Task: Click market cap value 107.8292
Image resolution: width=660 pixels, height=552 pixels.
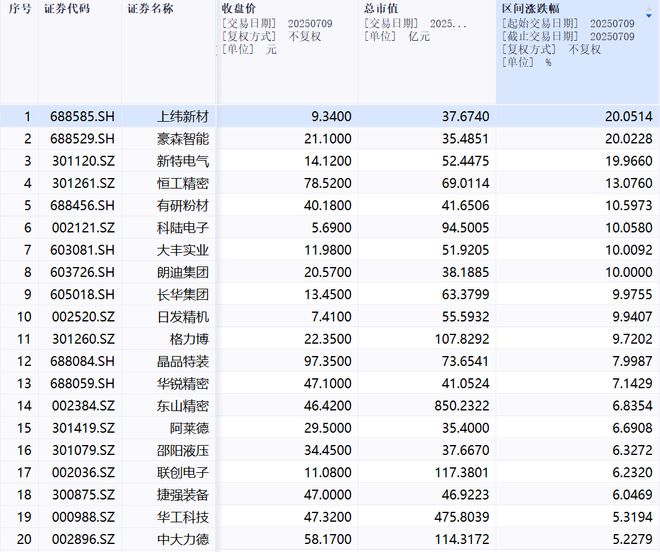Action: 462,339
